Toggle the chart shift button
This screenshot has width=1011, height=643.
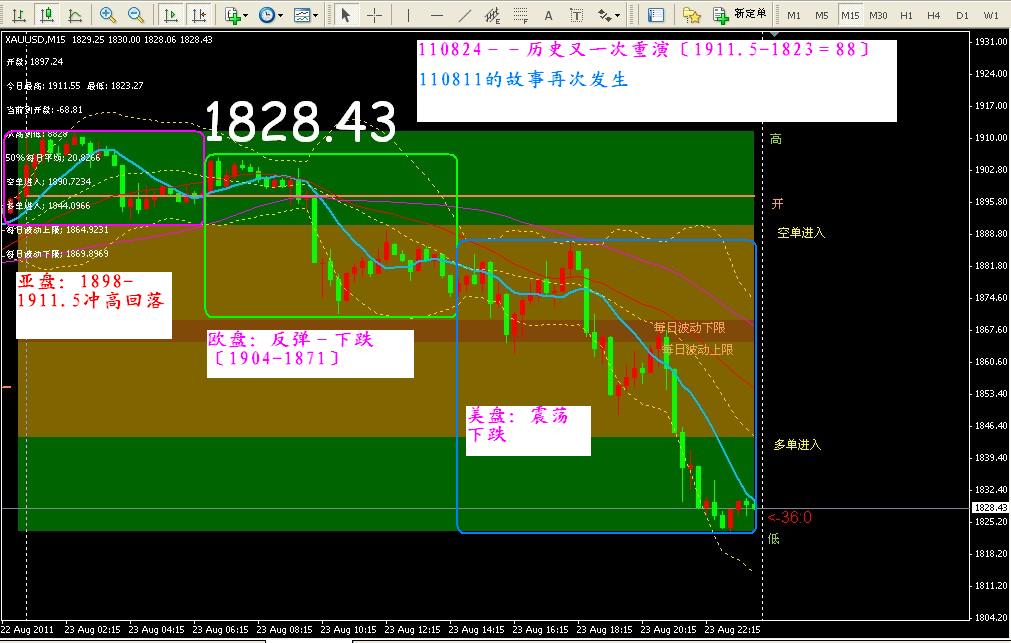pyautogui.click(x=200, y=15)
